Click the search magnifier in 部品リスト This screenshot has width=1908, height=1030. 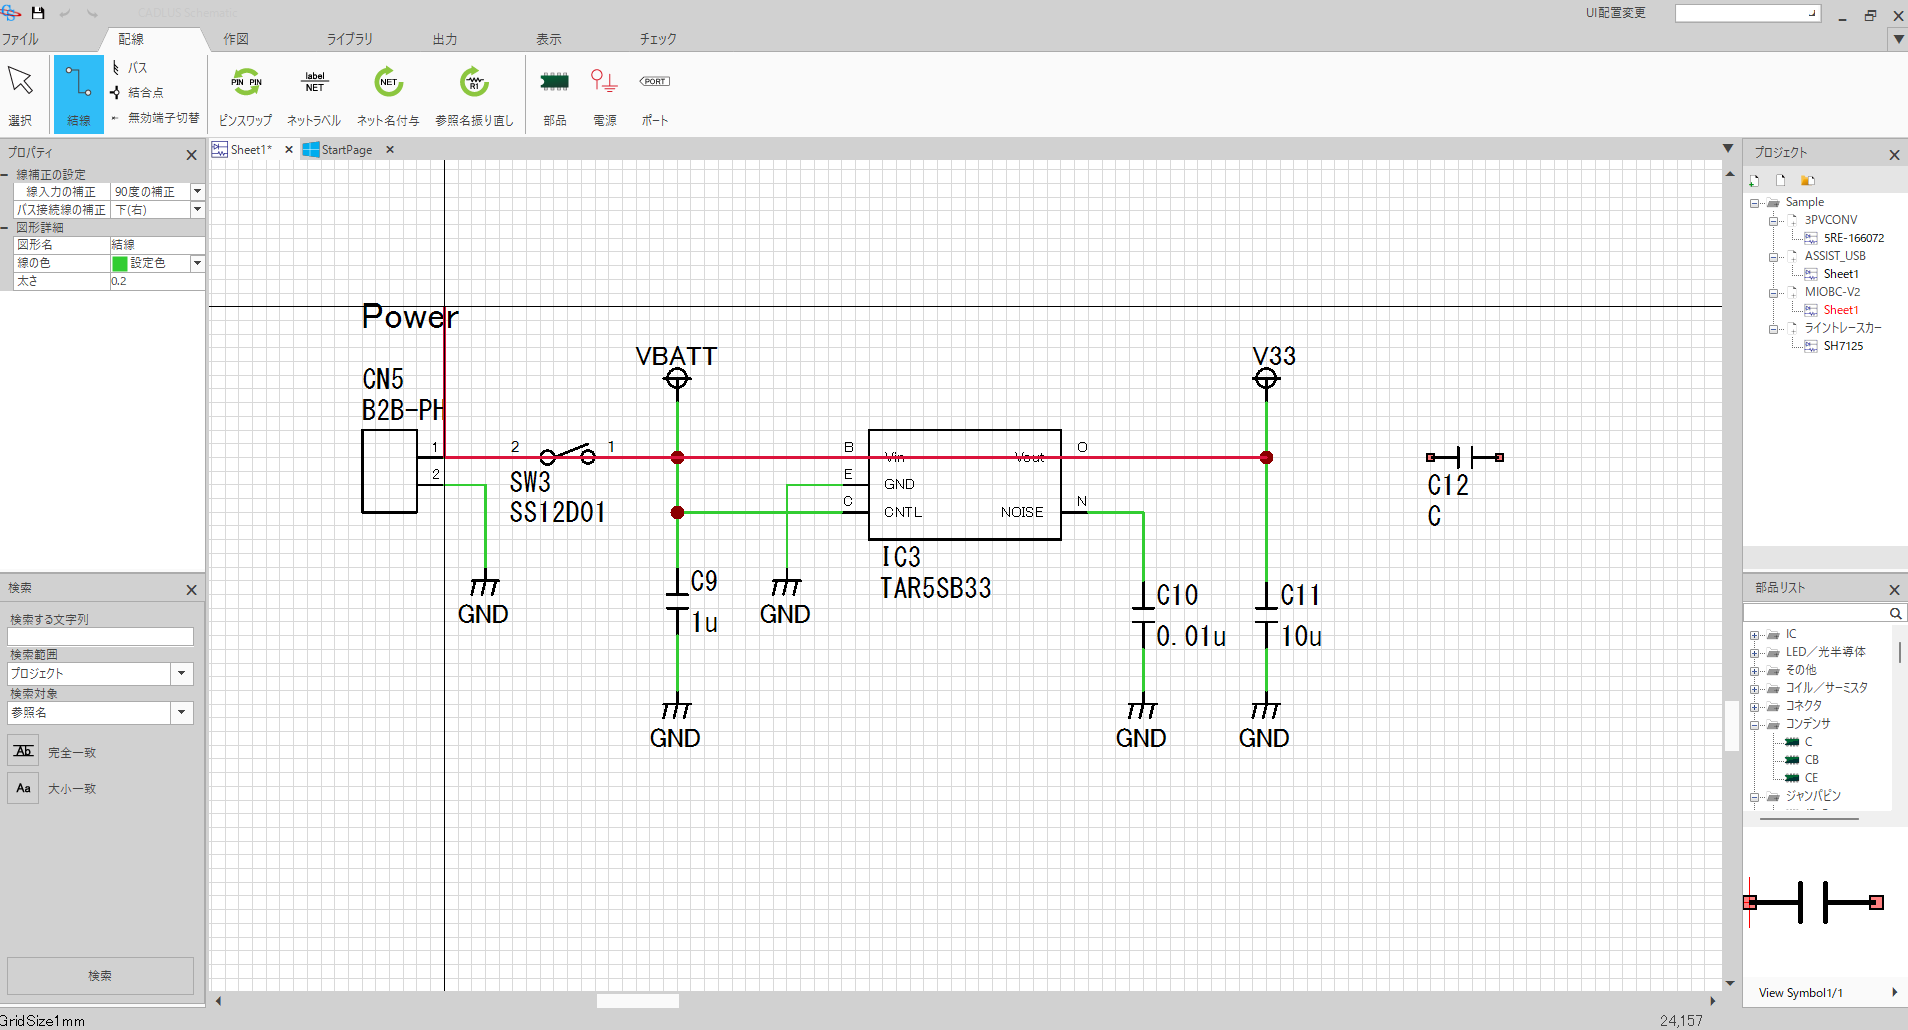point(1894,613)
